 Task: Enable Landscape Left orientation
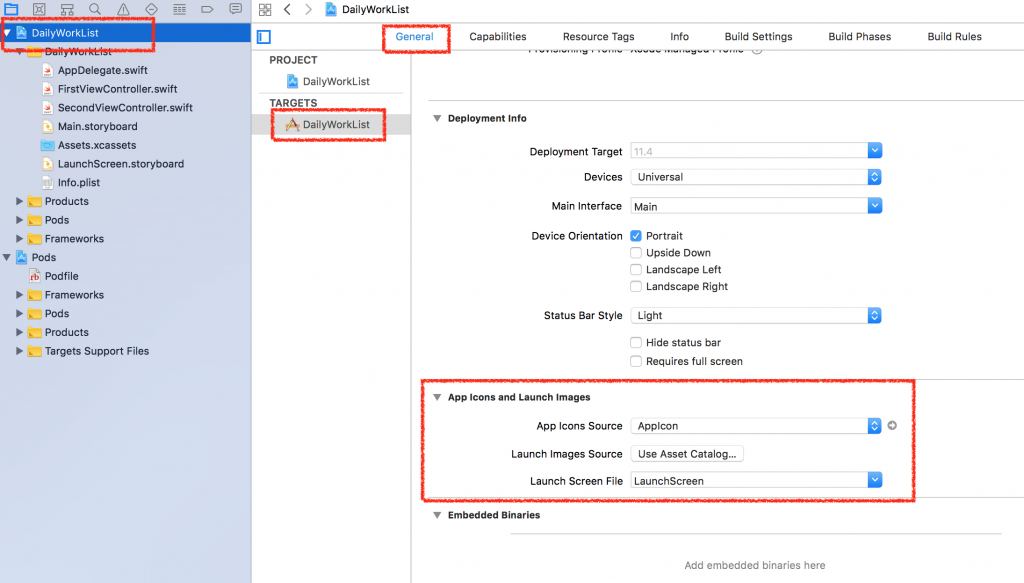coord(635,270)
